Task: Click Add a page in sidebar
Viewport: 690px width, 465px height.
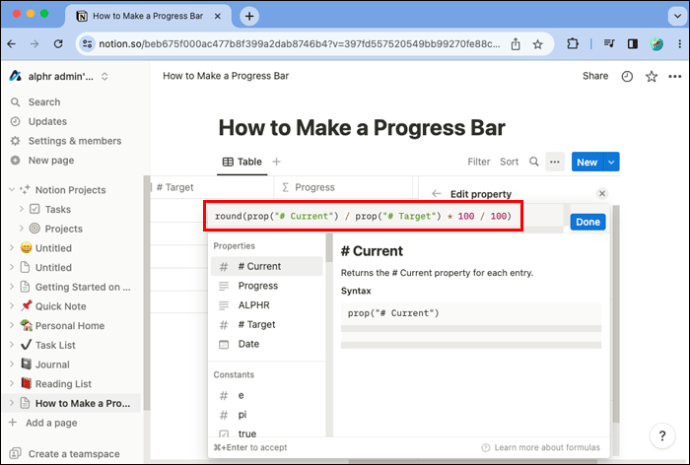Action: [x=51, y=423]
